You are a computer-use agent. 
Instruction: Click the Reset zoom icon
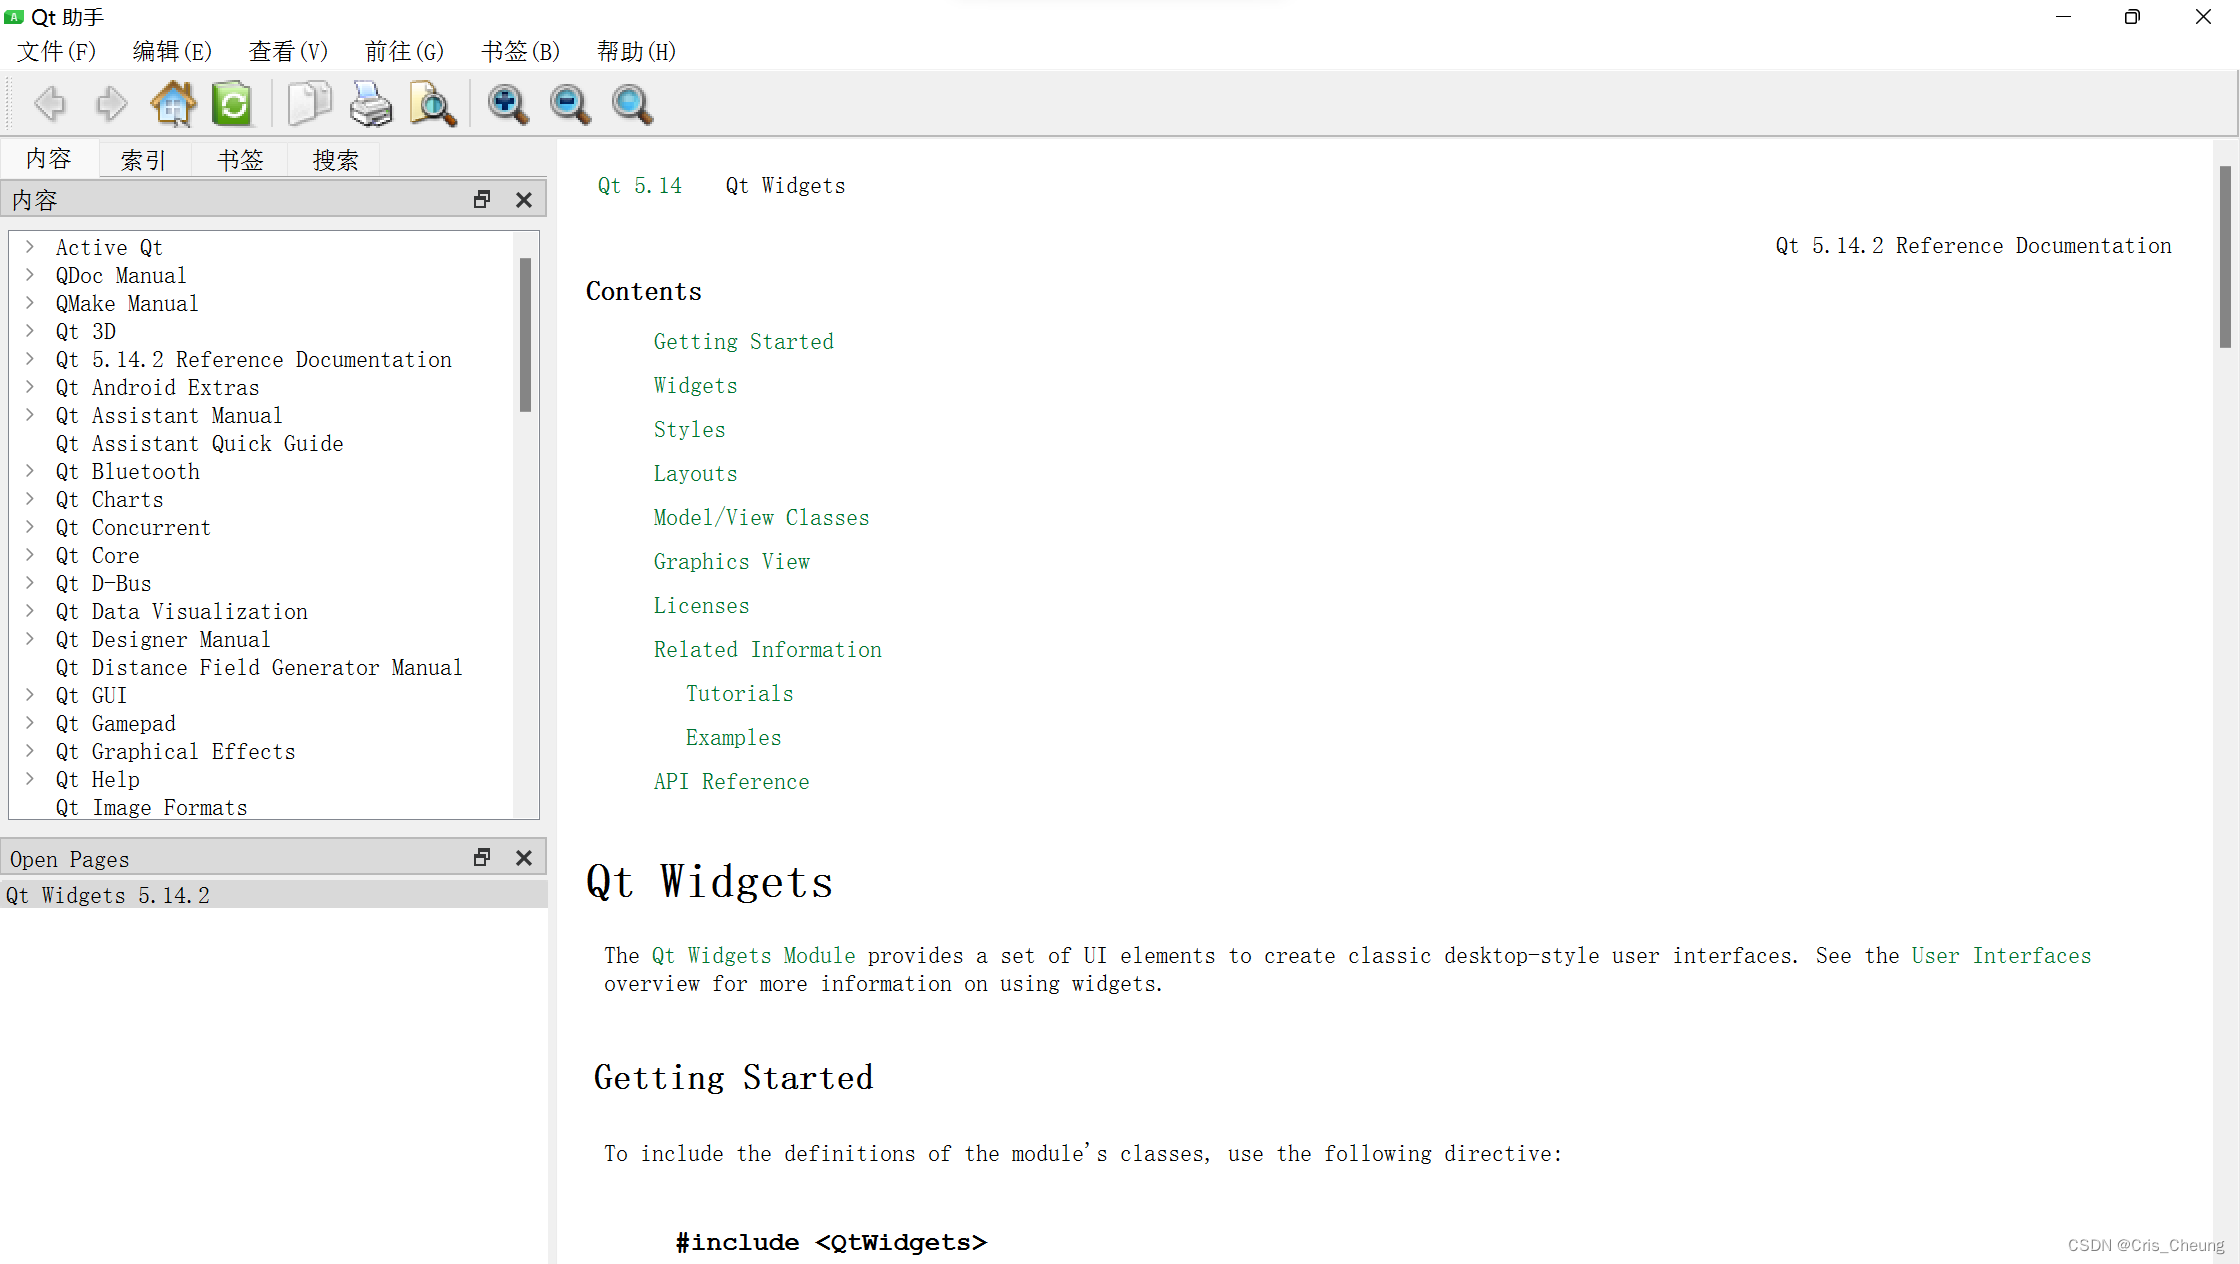[x=632, y=104]
